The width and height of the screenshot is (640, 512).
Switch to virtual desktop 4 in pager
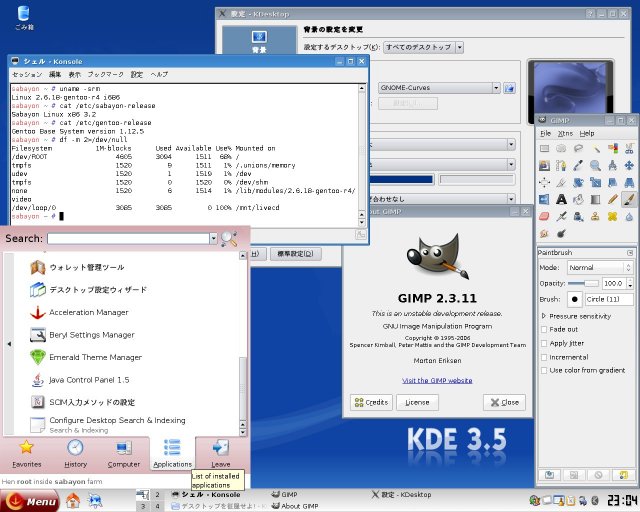tap(157, 506)
